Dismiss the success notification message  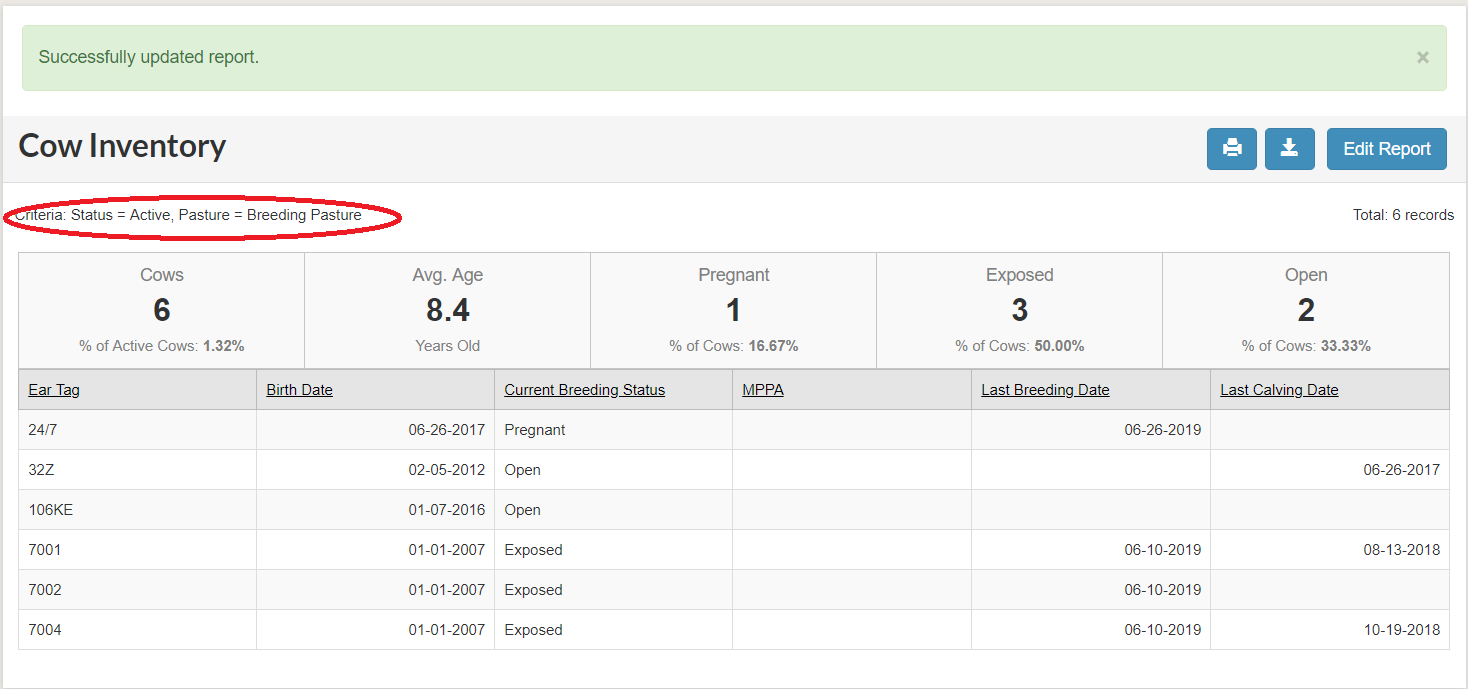[x=1422, y=57]
